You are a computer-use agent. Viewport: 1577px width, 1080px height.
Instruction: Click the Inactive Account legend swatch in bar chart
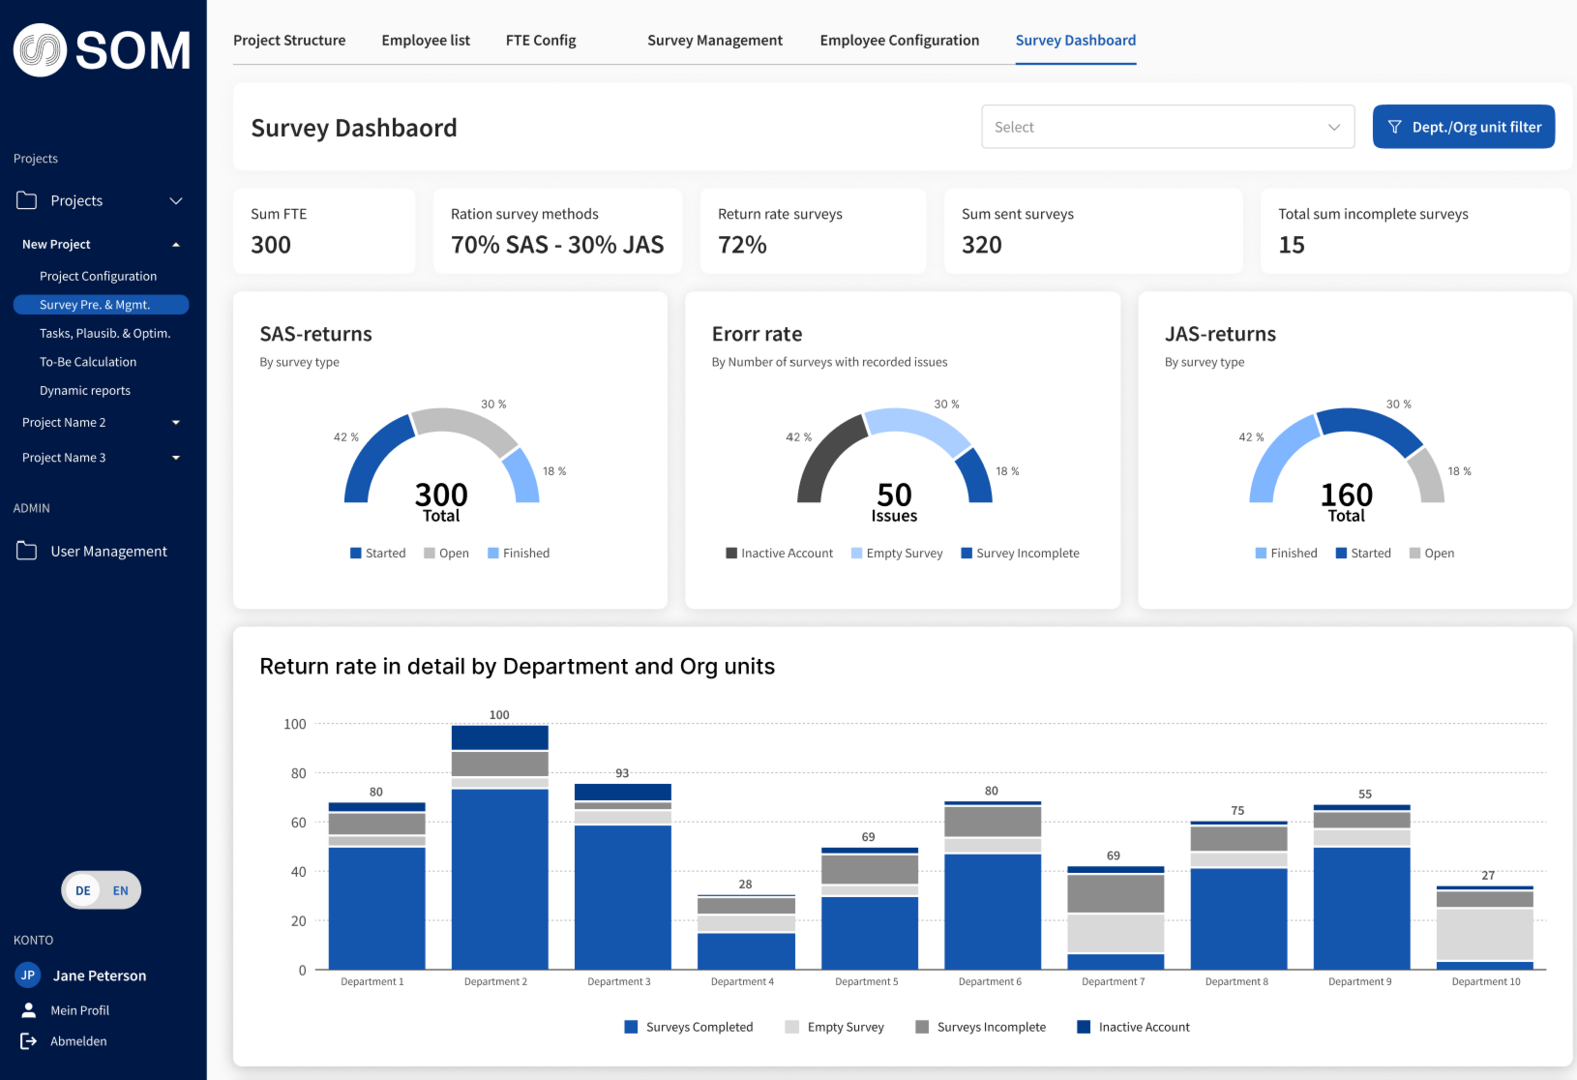(1083, 1027)
